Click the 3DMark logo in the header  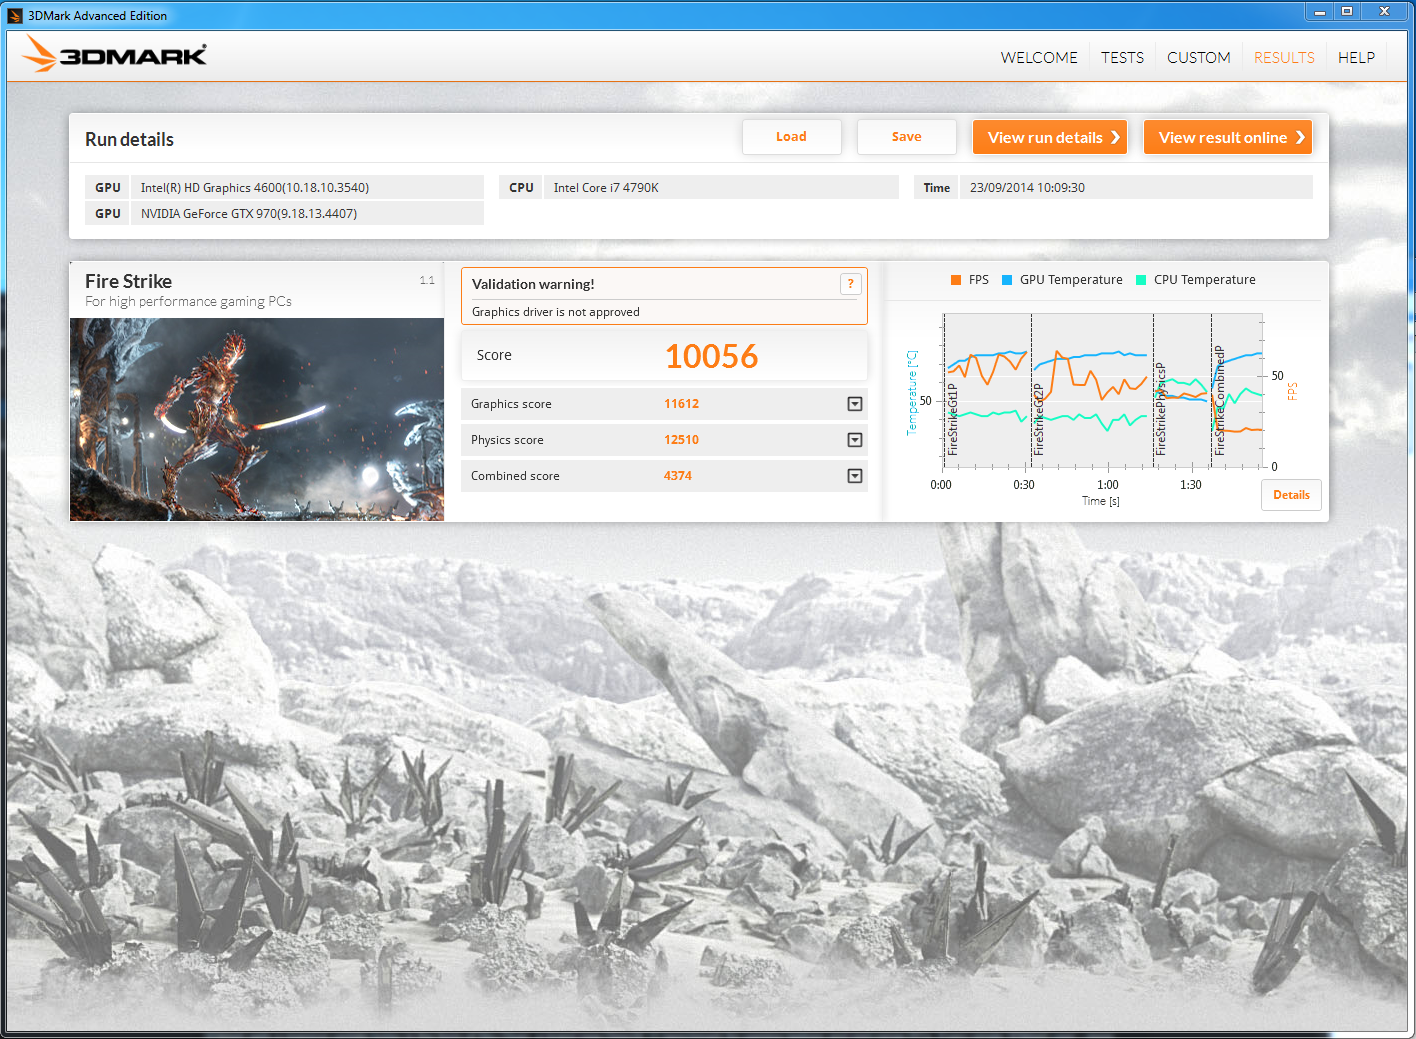click(115, 54)
